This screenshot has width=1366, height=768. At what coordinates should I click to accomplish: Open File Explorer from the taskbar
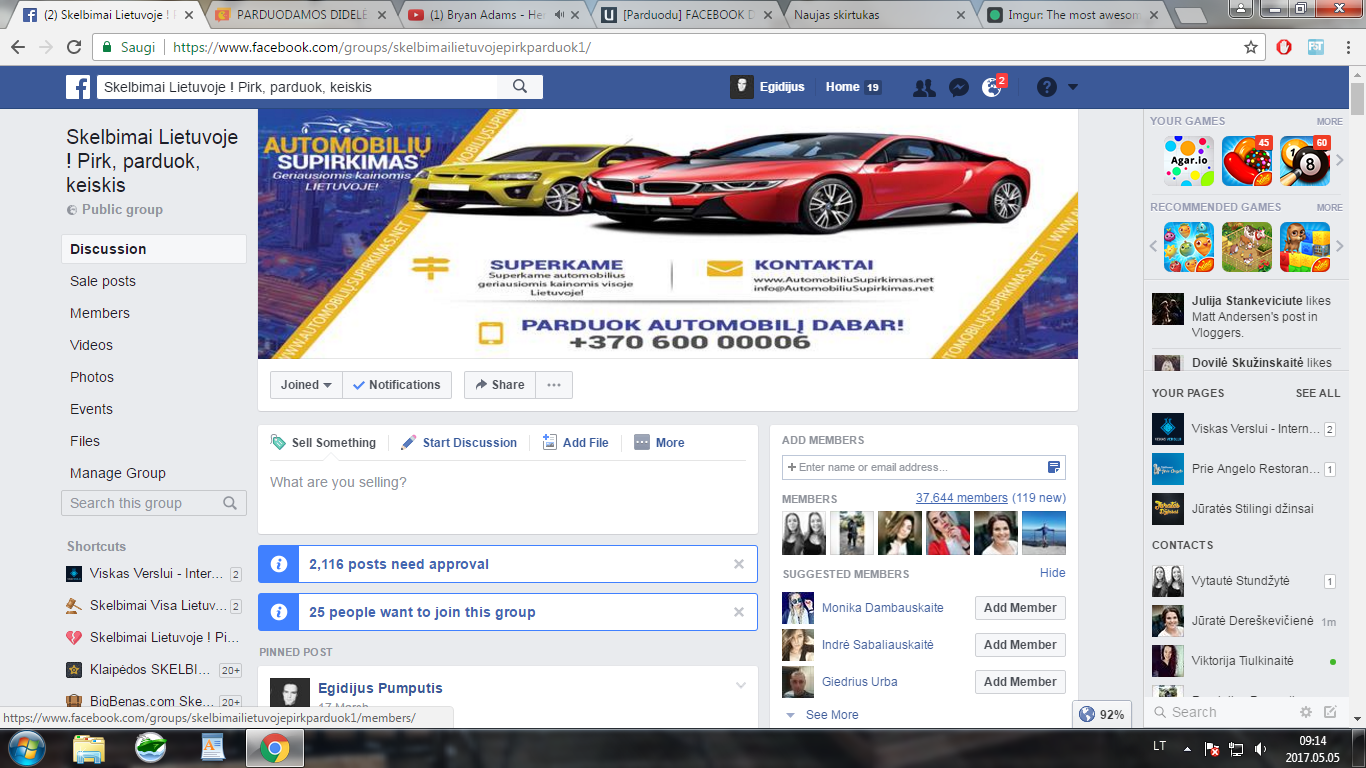88,748
